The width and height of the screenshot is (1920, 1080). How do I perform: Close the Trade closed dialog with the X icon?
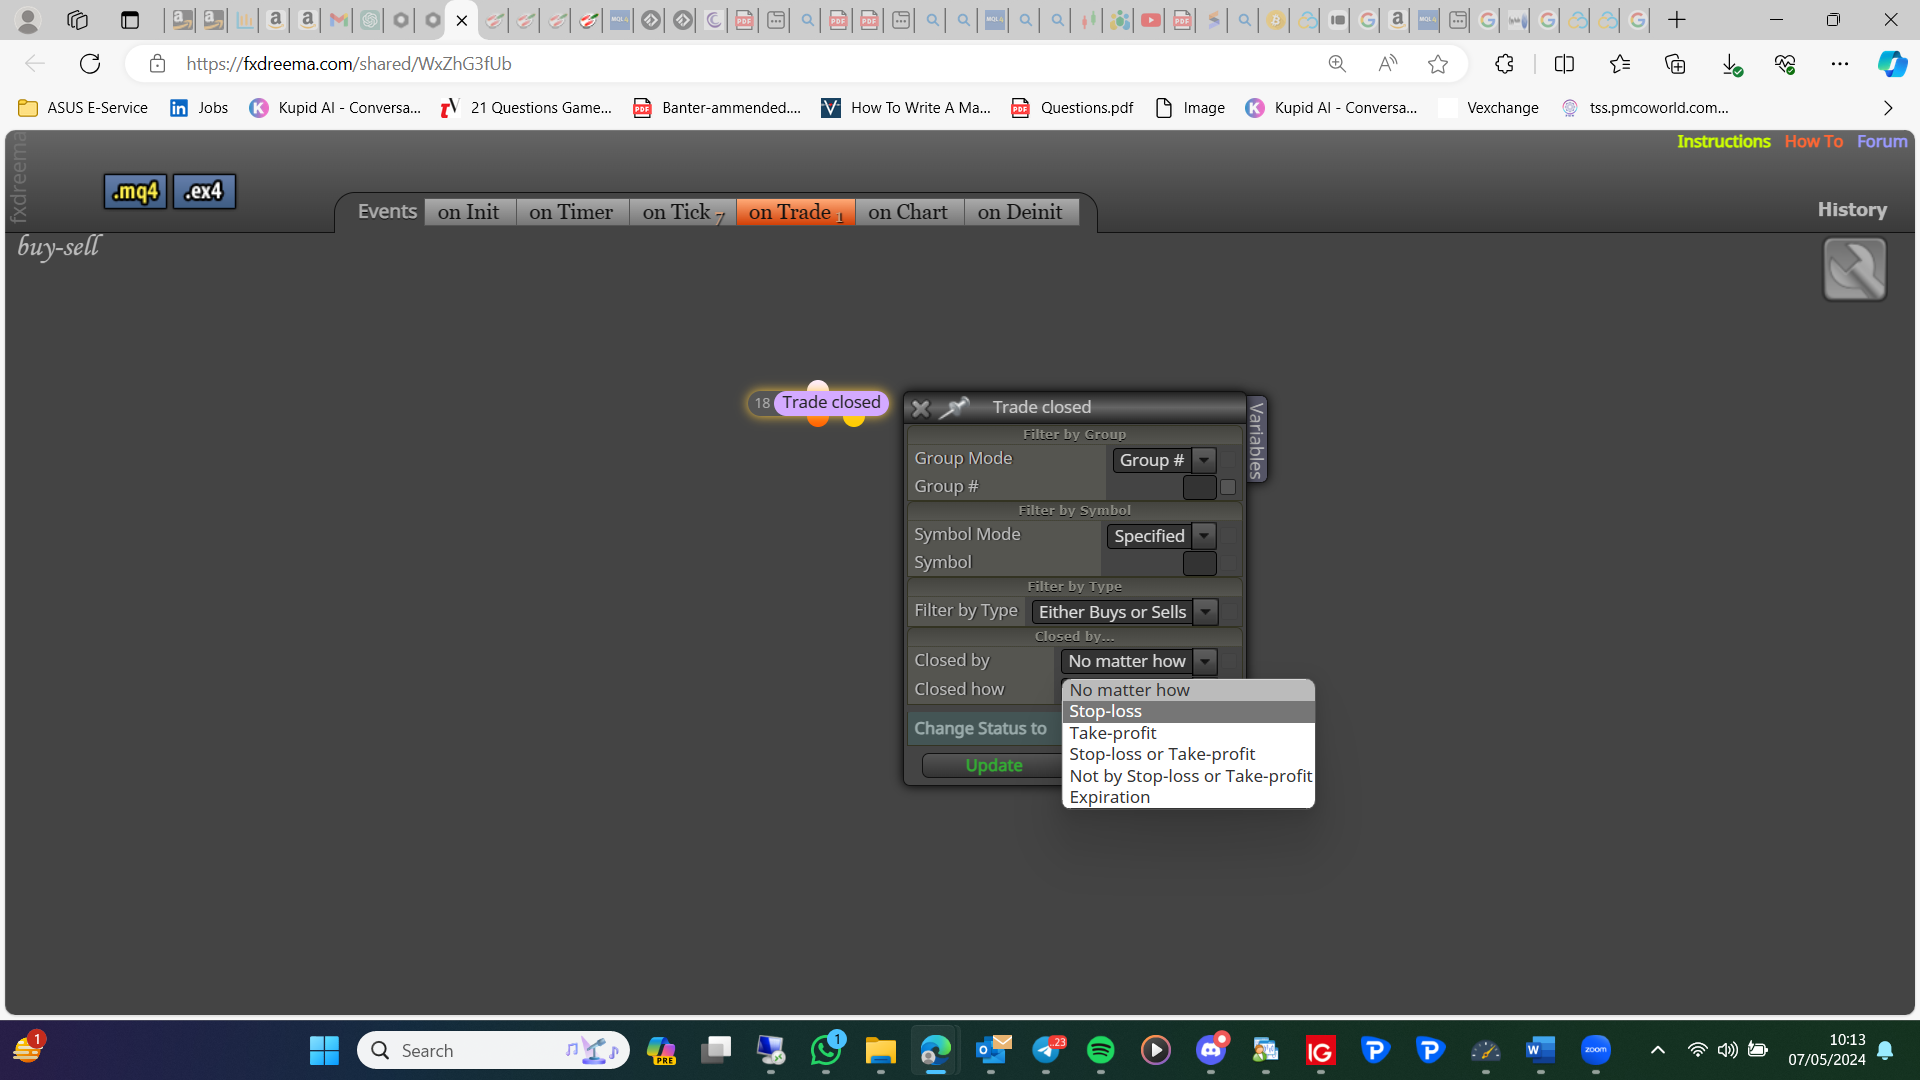click(920, 408)
